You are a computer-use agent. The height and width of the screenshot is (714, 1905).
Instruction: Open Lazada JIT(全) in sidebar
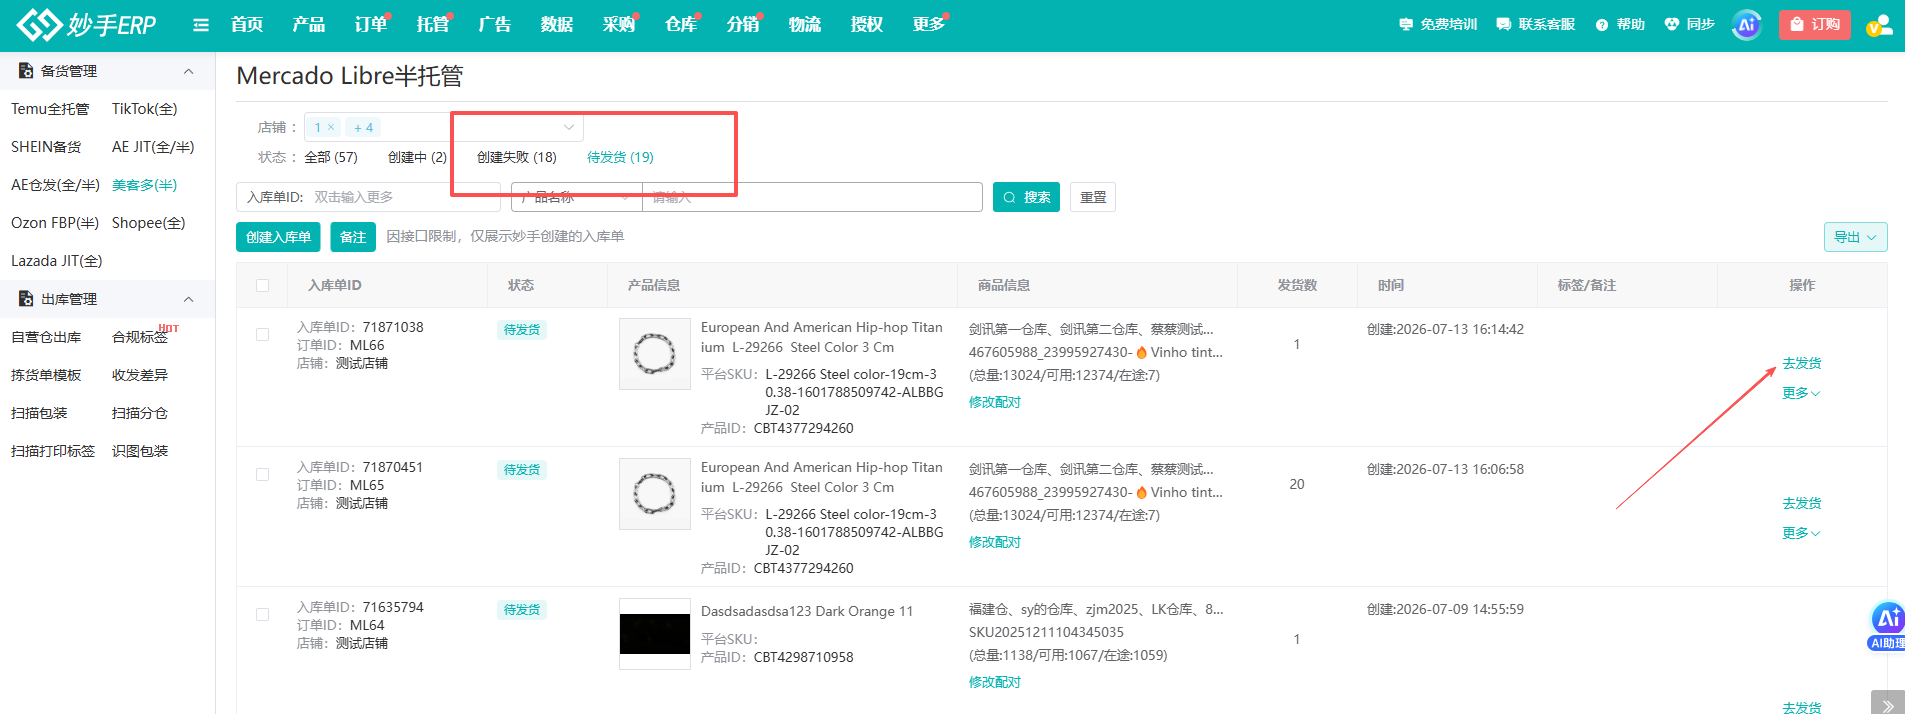[x=57, y=261]
